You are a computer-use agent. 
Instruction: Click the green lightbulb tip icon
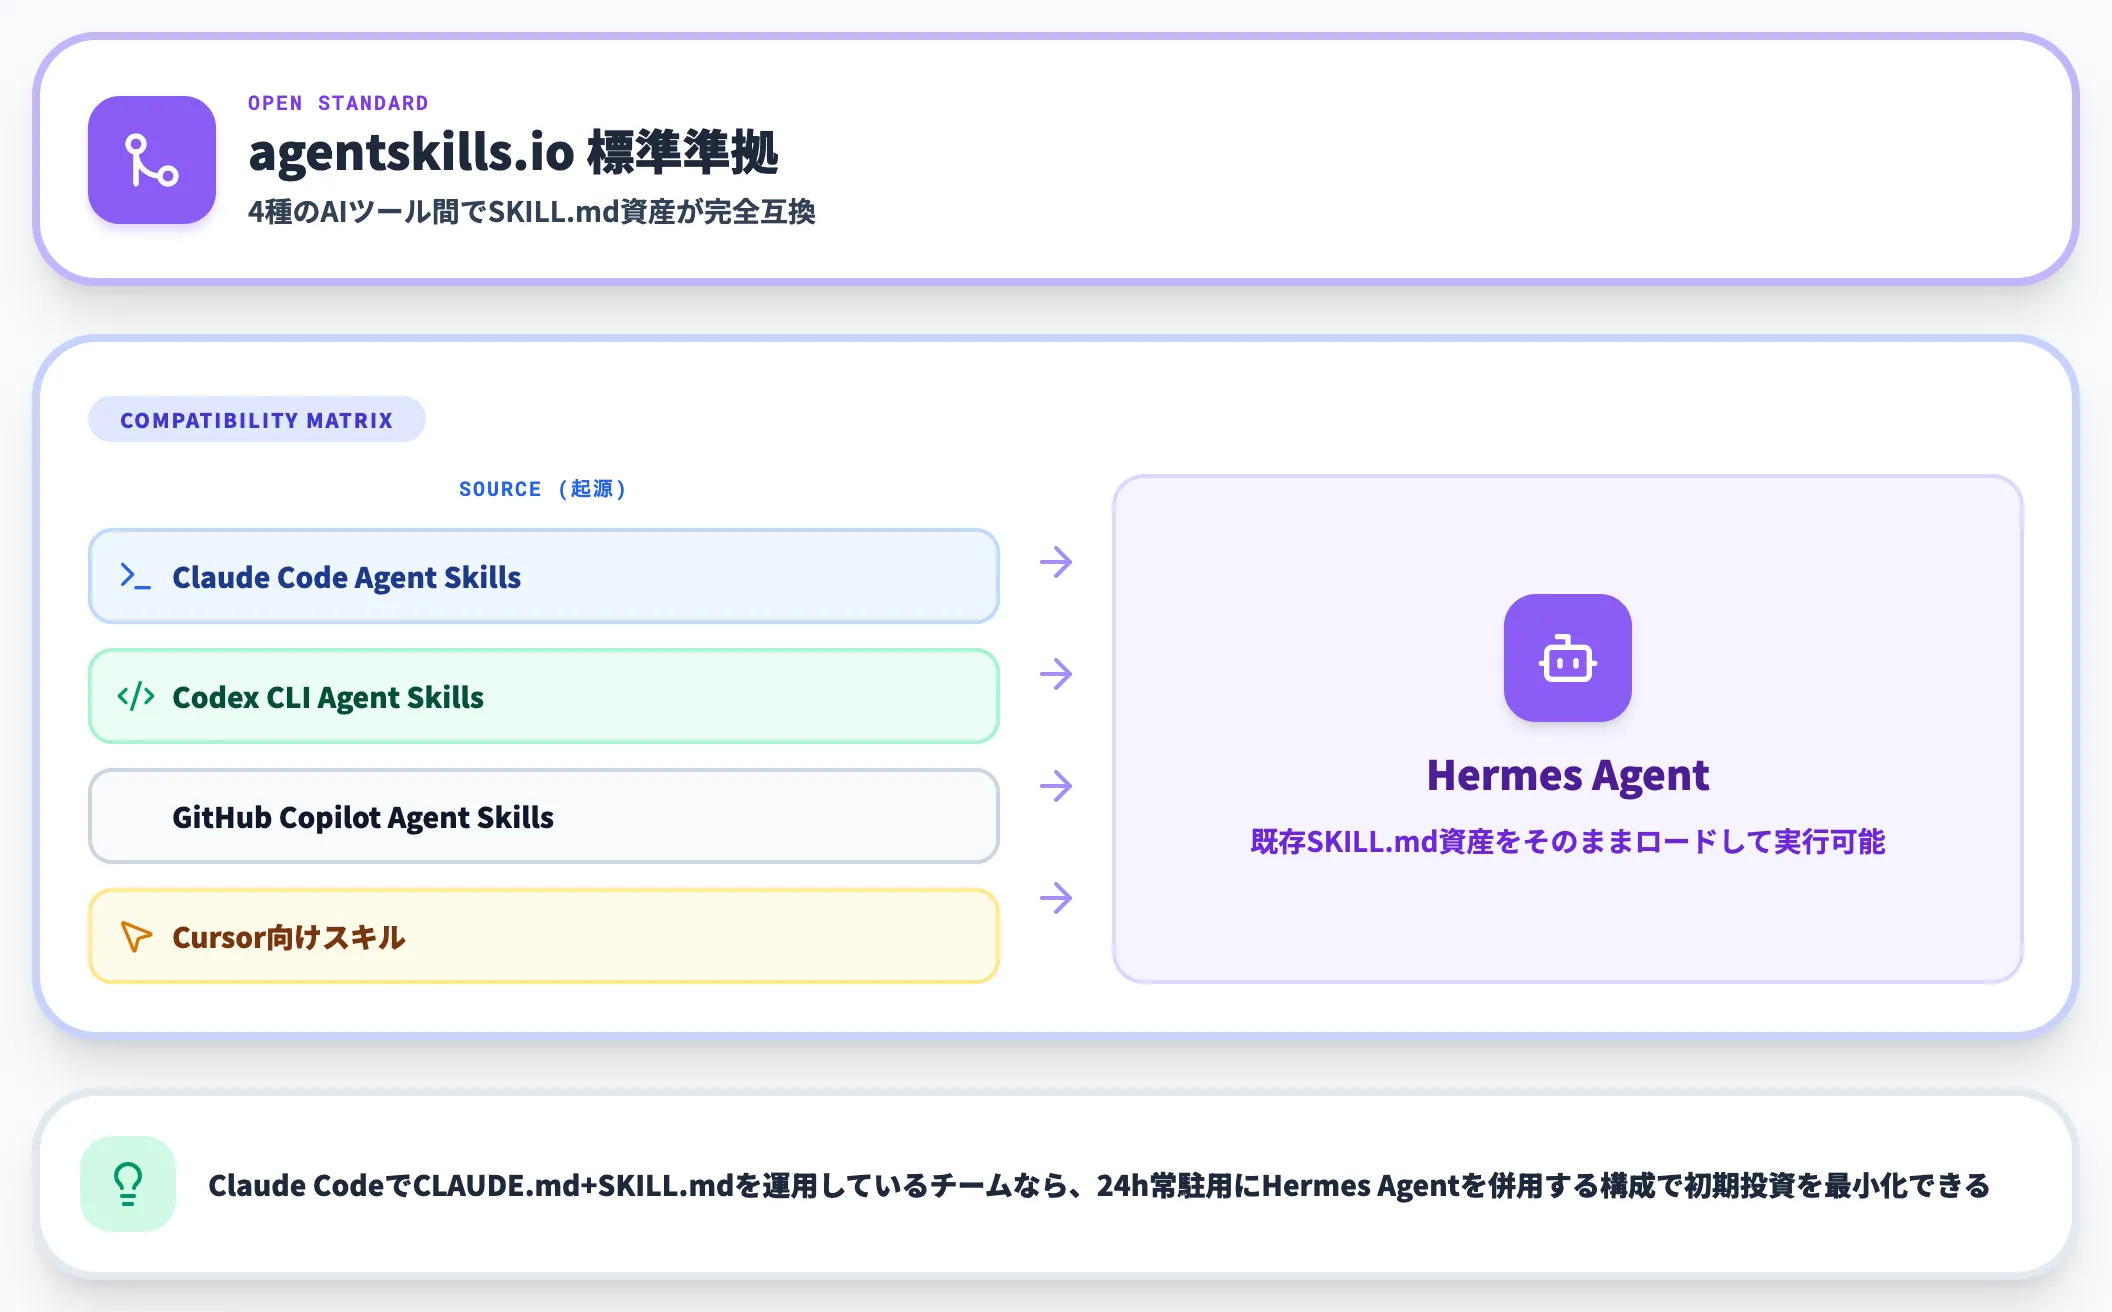[128, 1184]
